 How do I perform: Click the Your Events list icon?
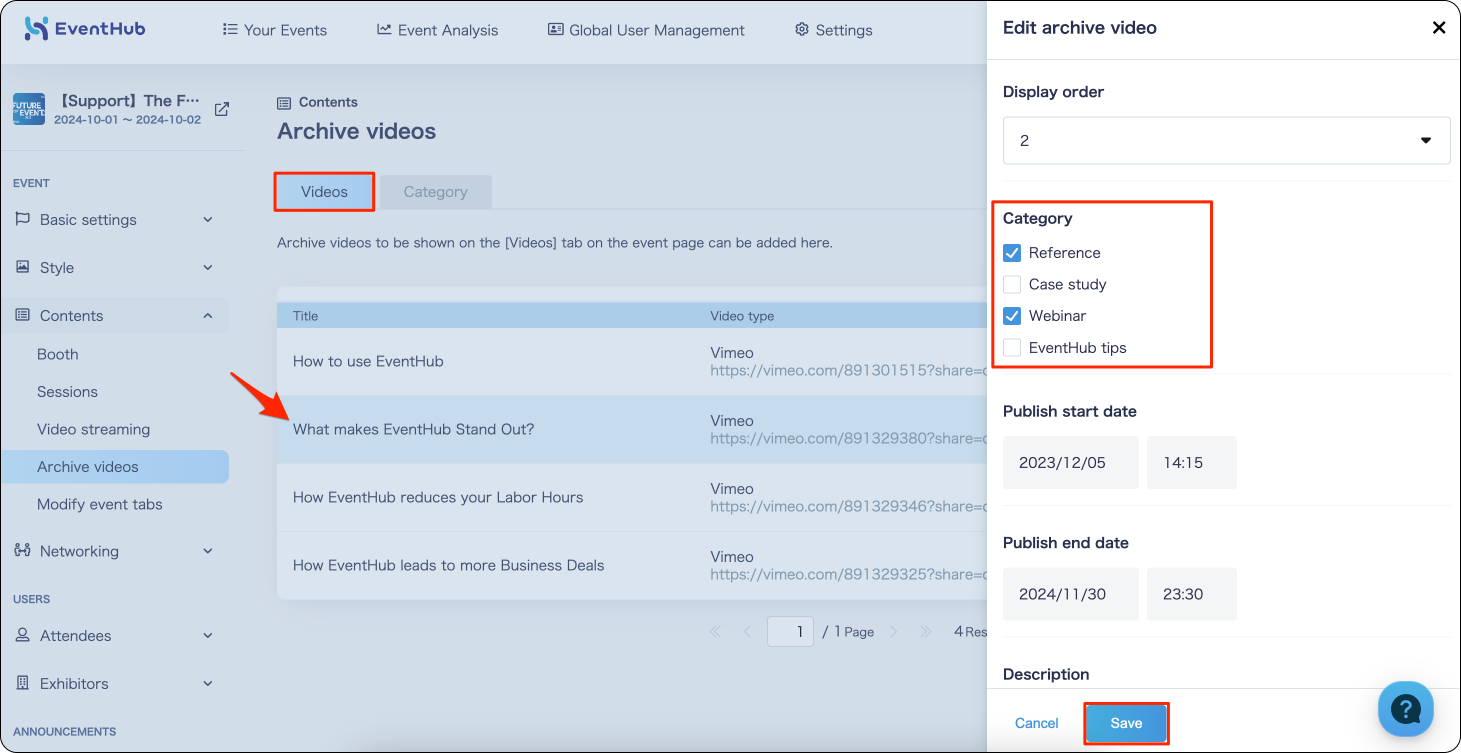(230, 30)
